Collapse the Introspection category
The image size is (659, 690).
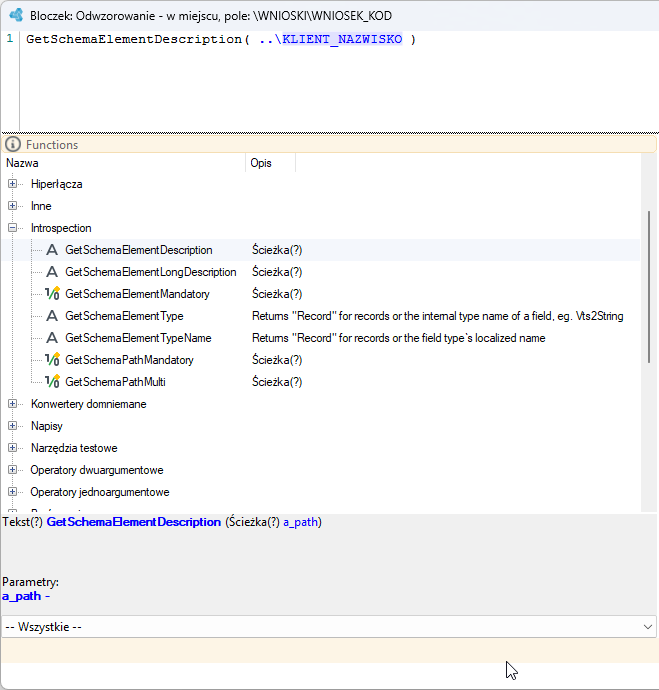coord(12,228)
